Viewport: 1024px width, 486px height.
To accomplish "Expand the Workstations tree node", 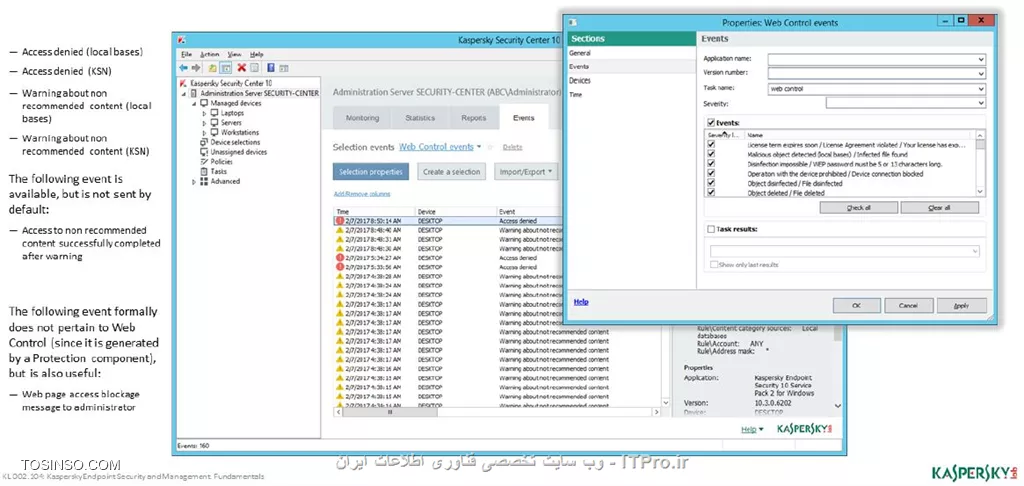I will click(x=204, y=133).
